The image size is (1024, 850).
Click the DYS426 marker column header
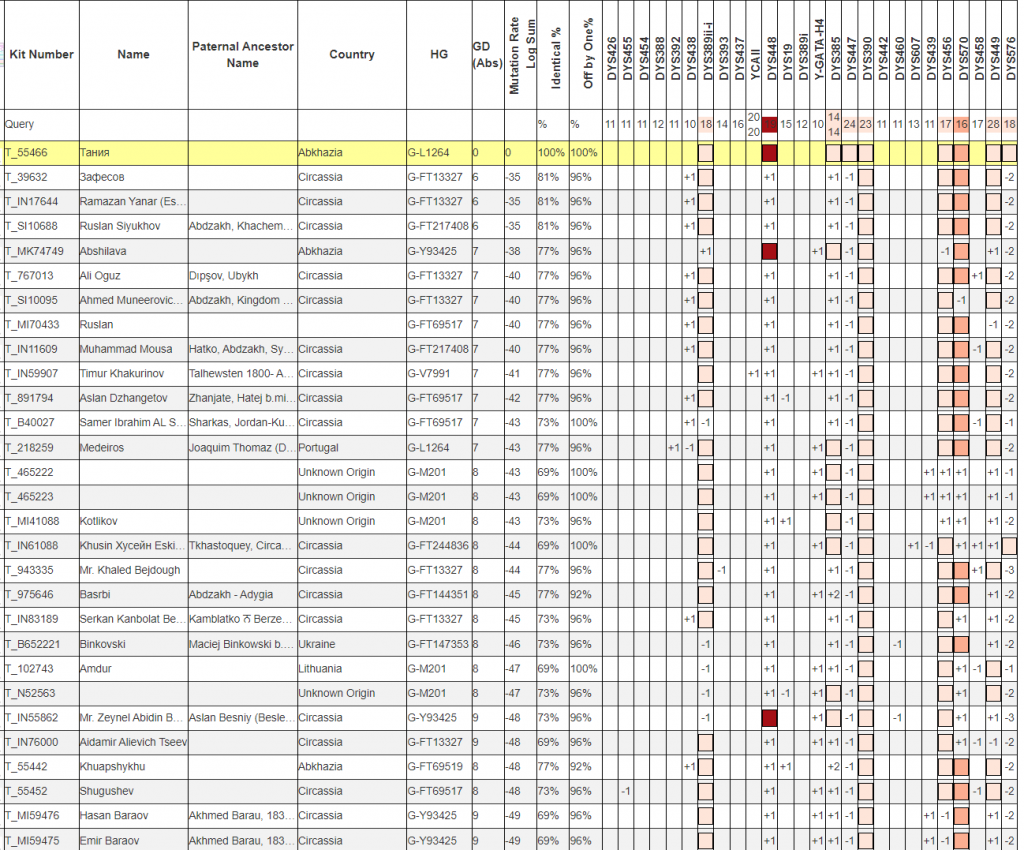point(610,55)
